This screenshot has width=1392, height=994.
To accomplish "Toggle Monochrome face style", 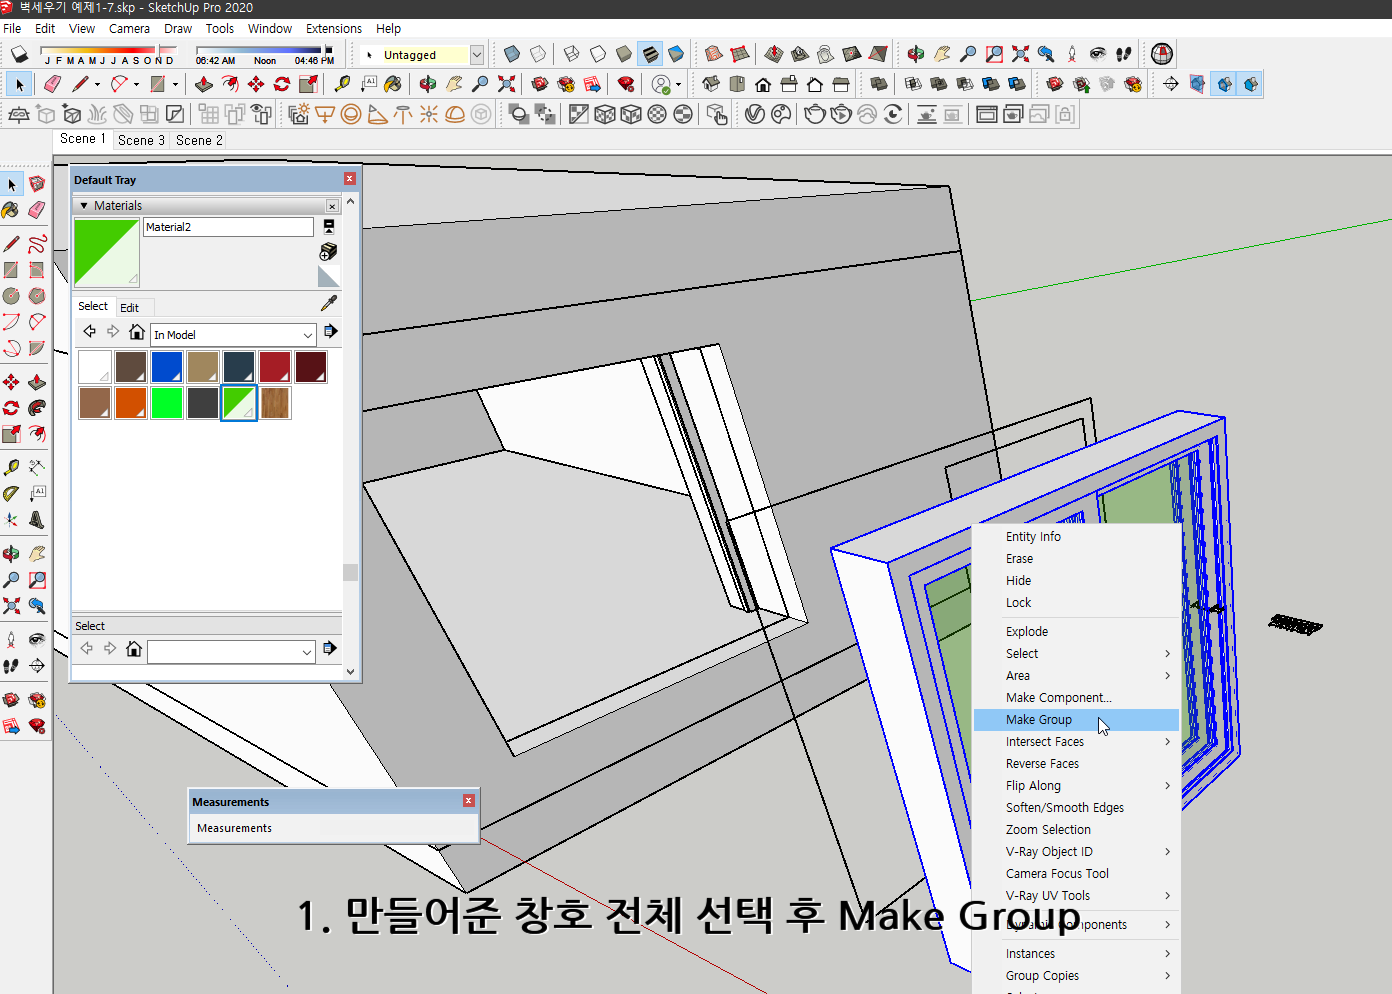I will (676, 54).
